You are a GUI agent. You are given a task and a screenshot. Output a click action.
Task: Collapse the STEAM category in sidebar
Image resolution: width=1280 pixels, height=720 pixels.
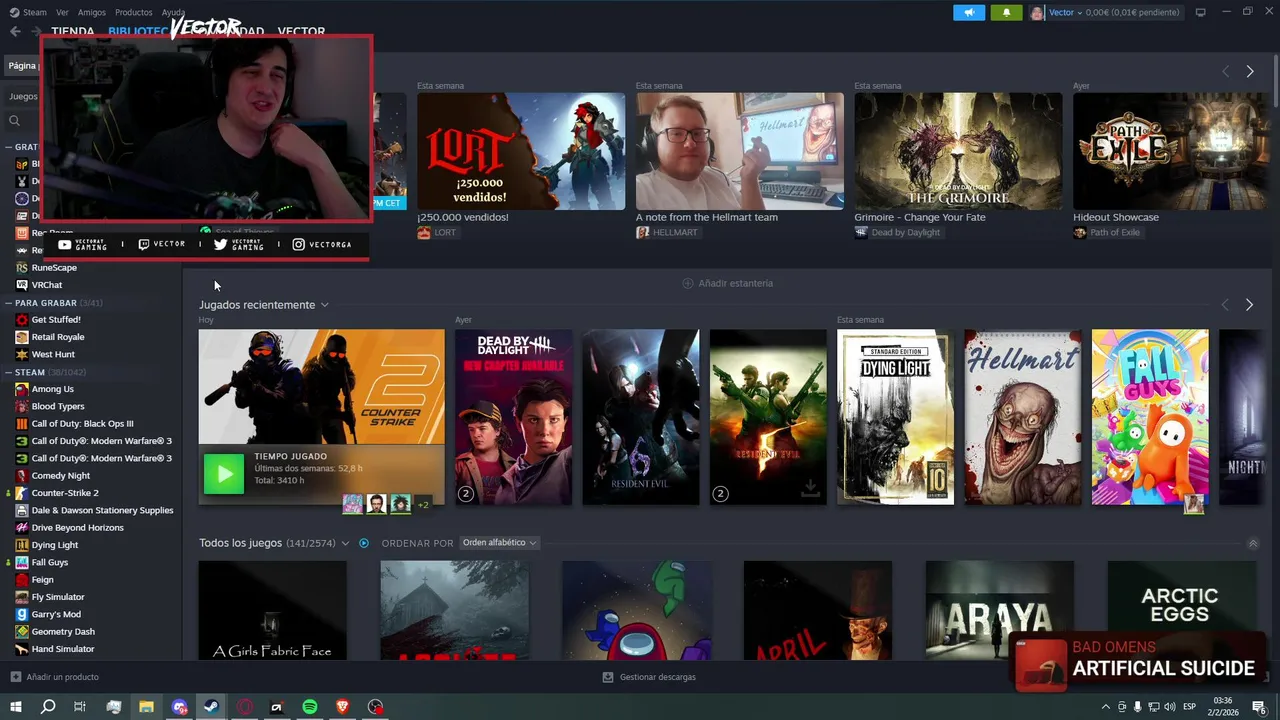8,372
